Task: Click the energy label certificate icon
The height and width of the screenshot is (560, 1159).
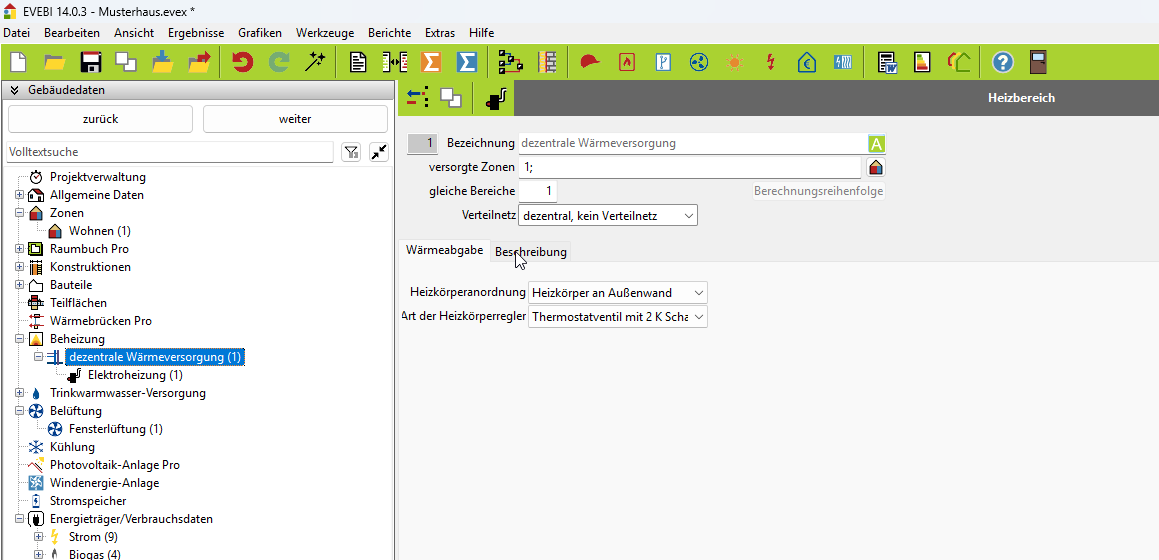Action: (x=922, y=62)
